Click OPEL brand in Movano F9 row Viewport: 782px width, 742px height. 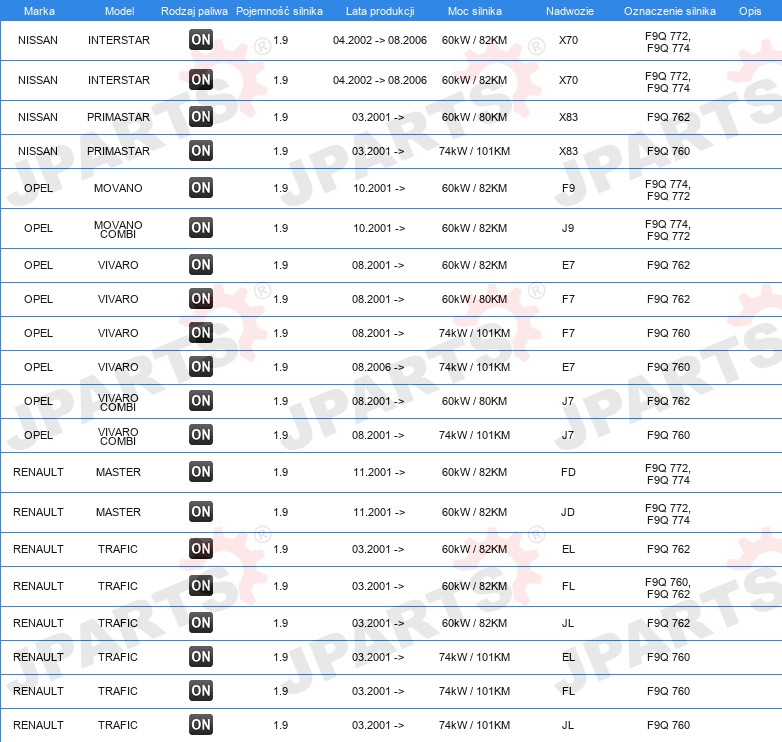tap(38, 188)
